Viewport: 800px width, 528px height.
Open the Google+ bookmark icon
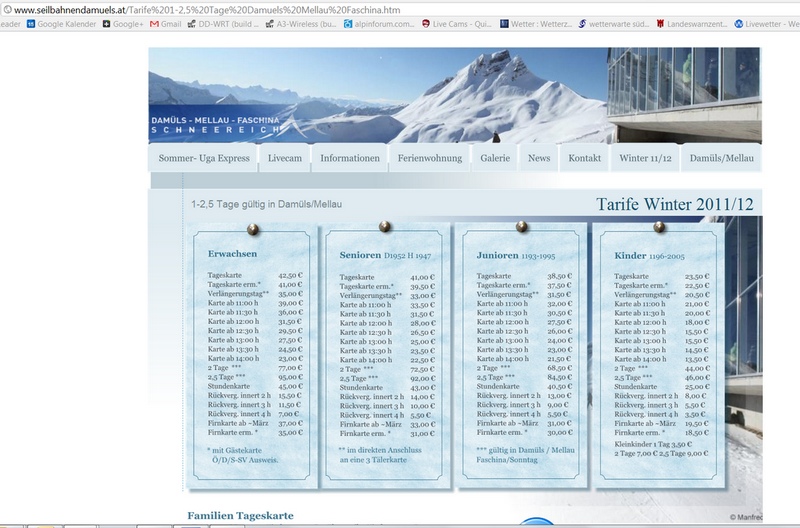point(106,22)
